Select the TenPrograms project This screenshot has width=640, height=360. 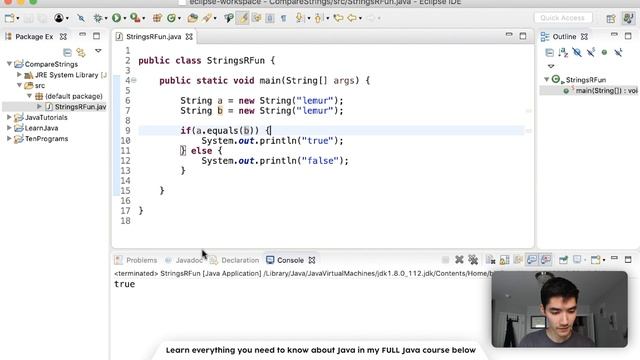[x=46, y=138]
